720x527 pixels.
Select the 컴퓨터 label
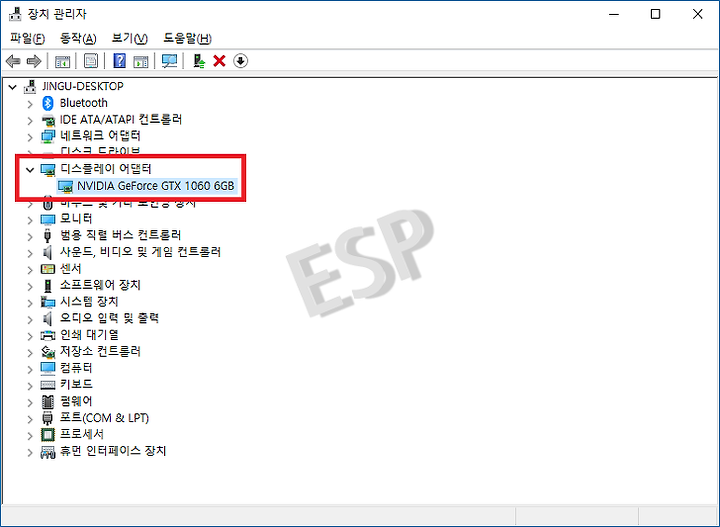coord(76,368)
